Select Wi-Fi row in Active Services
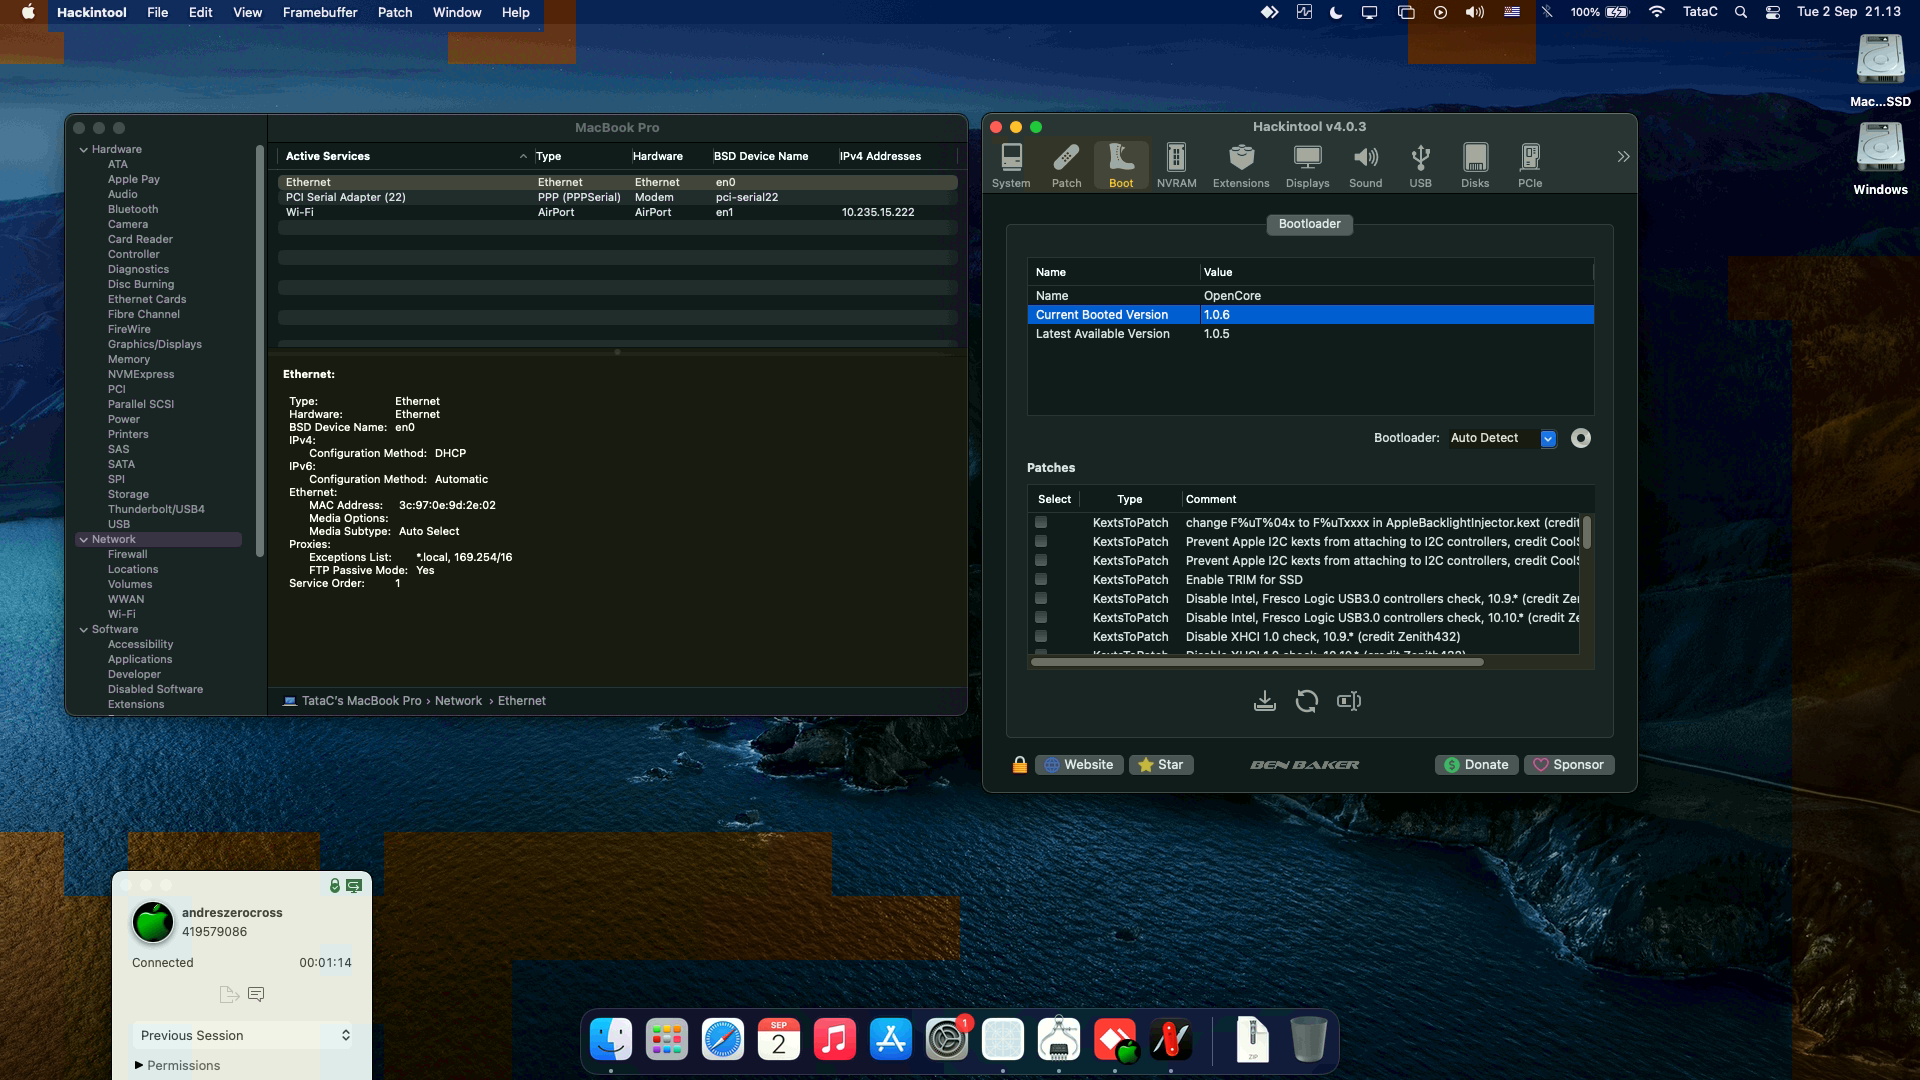This screenshot has width=1920, height=1080. (x=400, y=211)
